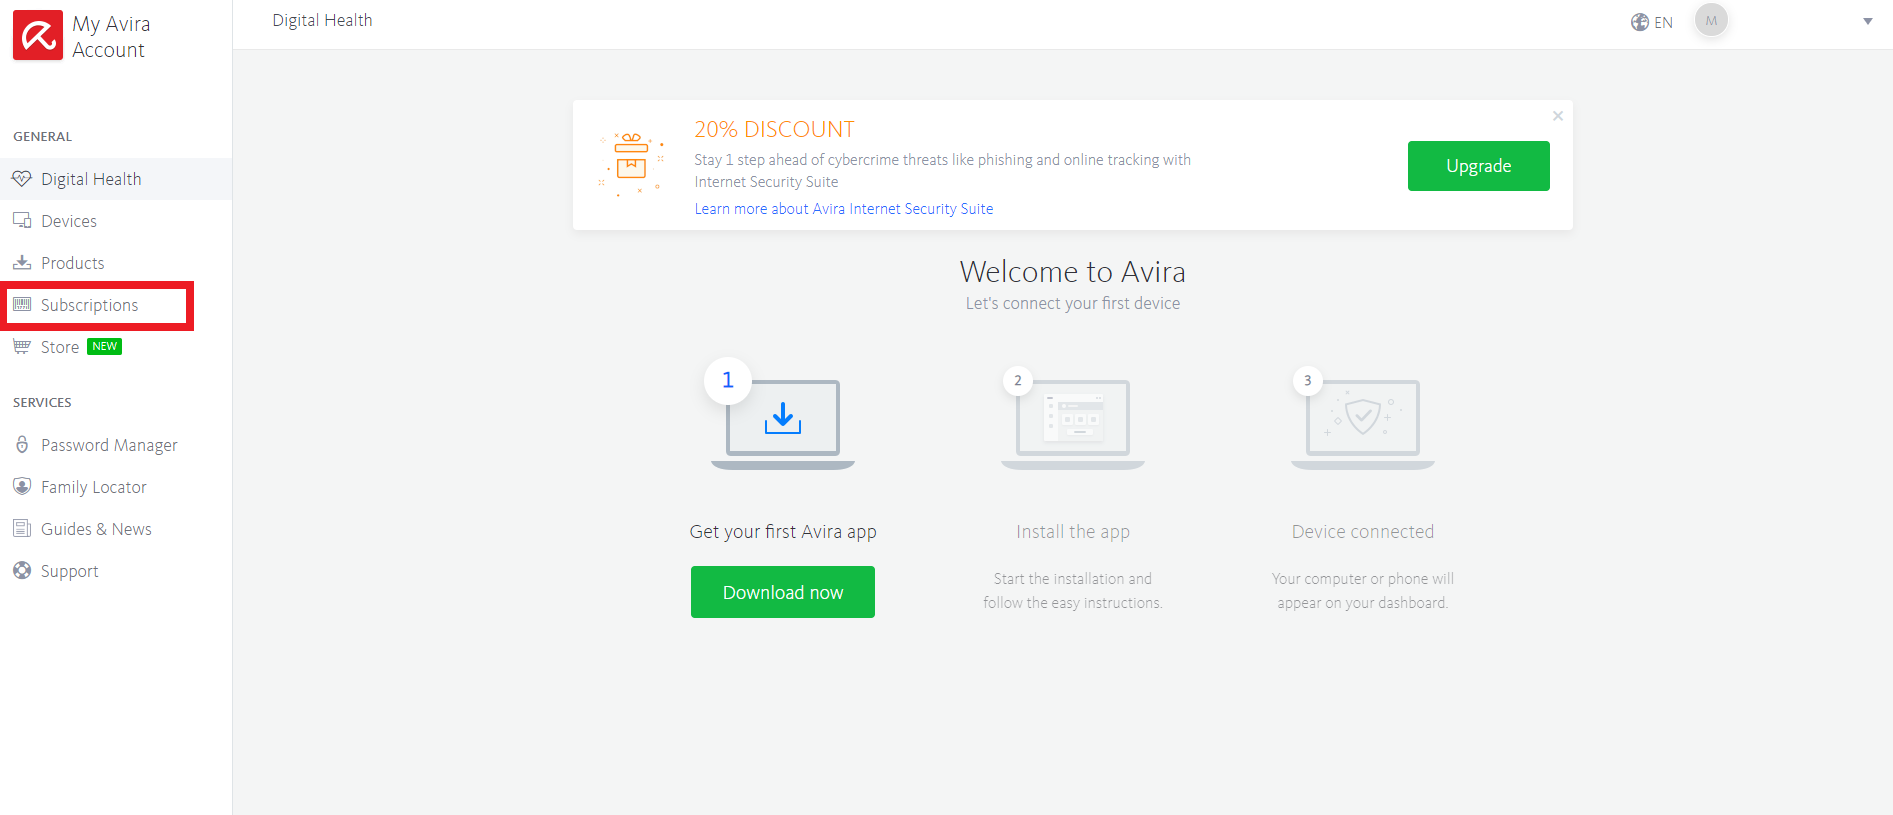Image resolution: width=1893 pixels, height=815 pixels.
Task: Follow Learn more about Avira Internet Security Suite
Action: (x=844, y=209)
